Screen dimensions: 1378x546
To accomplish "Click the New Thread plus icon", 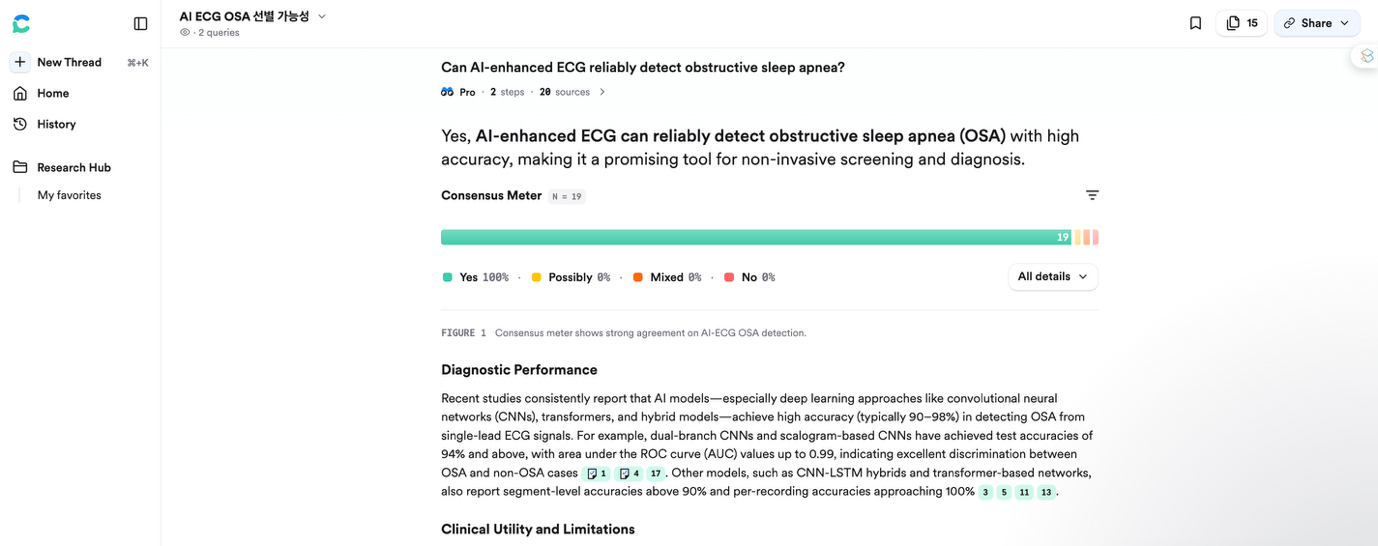I will [x=20, y=62].
